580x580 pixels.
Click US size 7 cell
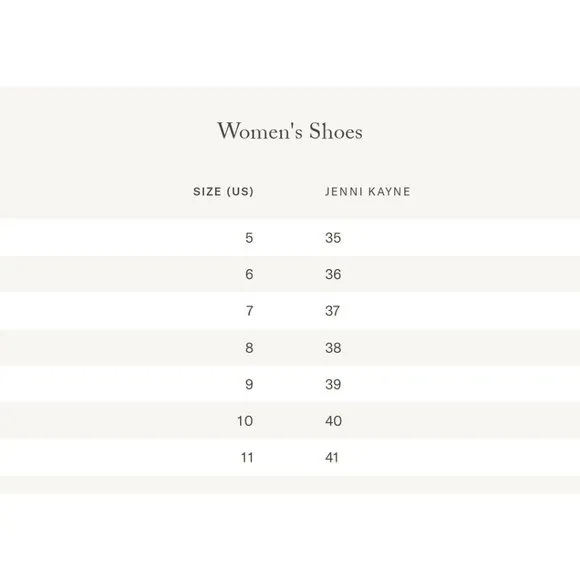coord(250,311)
